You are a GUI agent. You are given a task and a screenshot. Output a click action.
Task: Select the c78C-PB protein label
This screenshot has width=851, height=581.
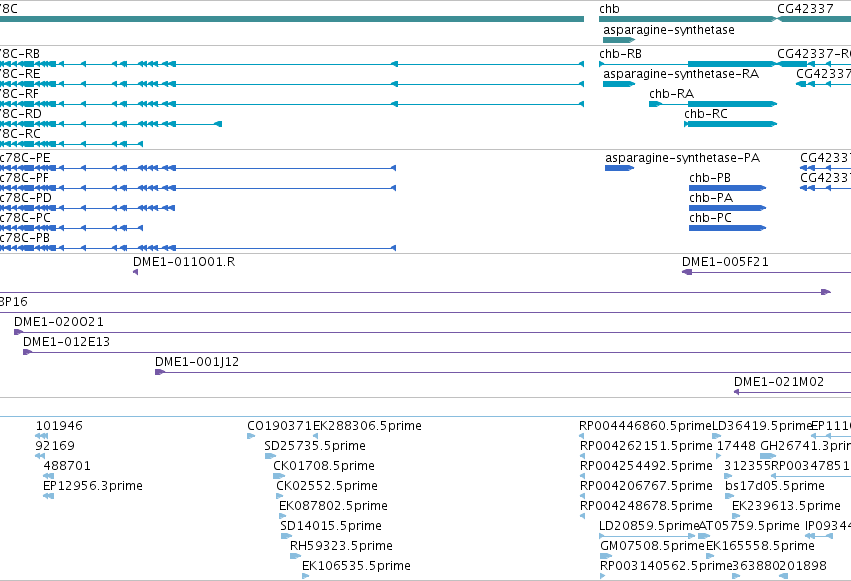(x=25, y=238)
